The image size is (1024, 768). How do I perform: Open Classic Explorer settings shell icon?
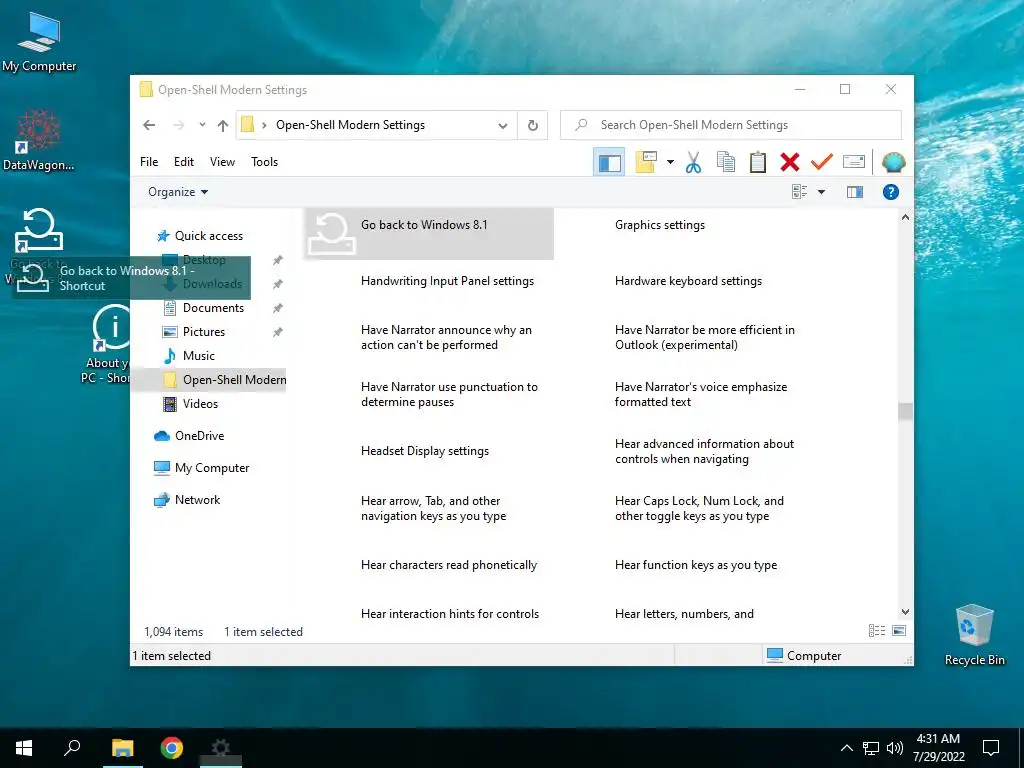point(893,162)
